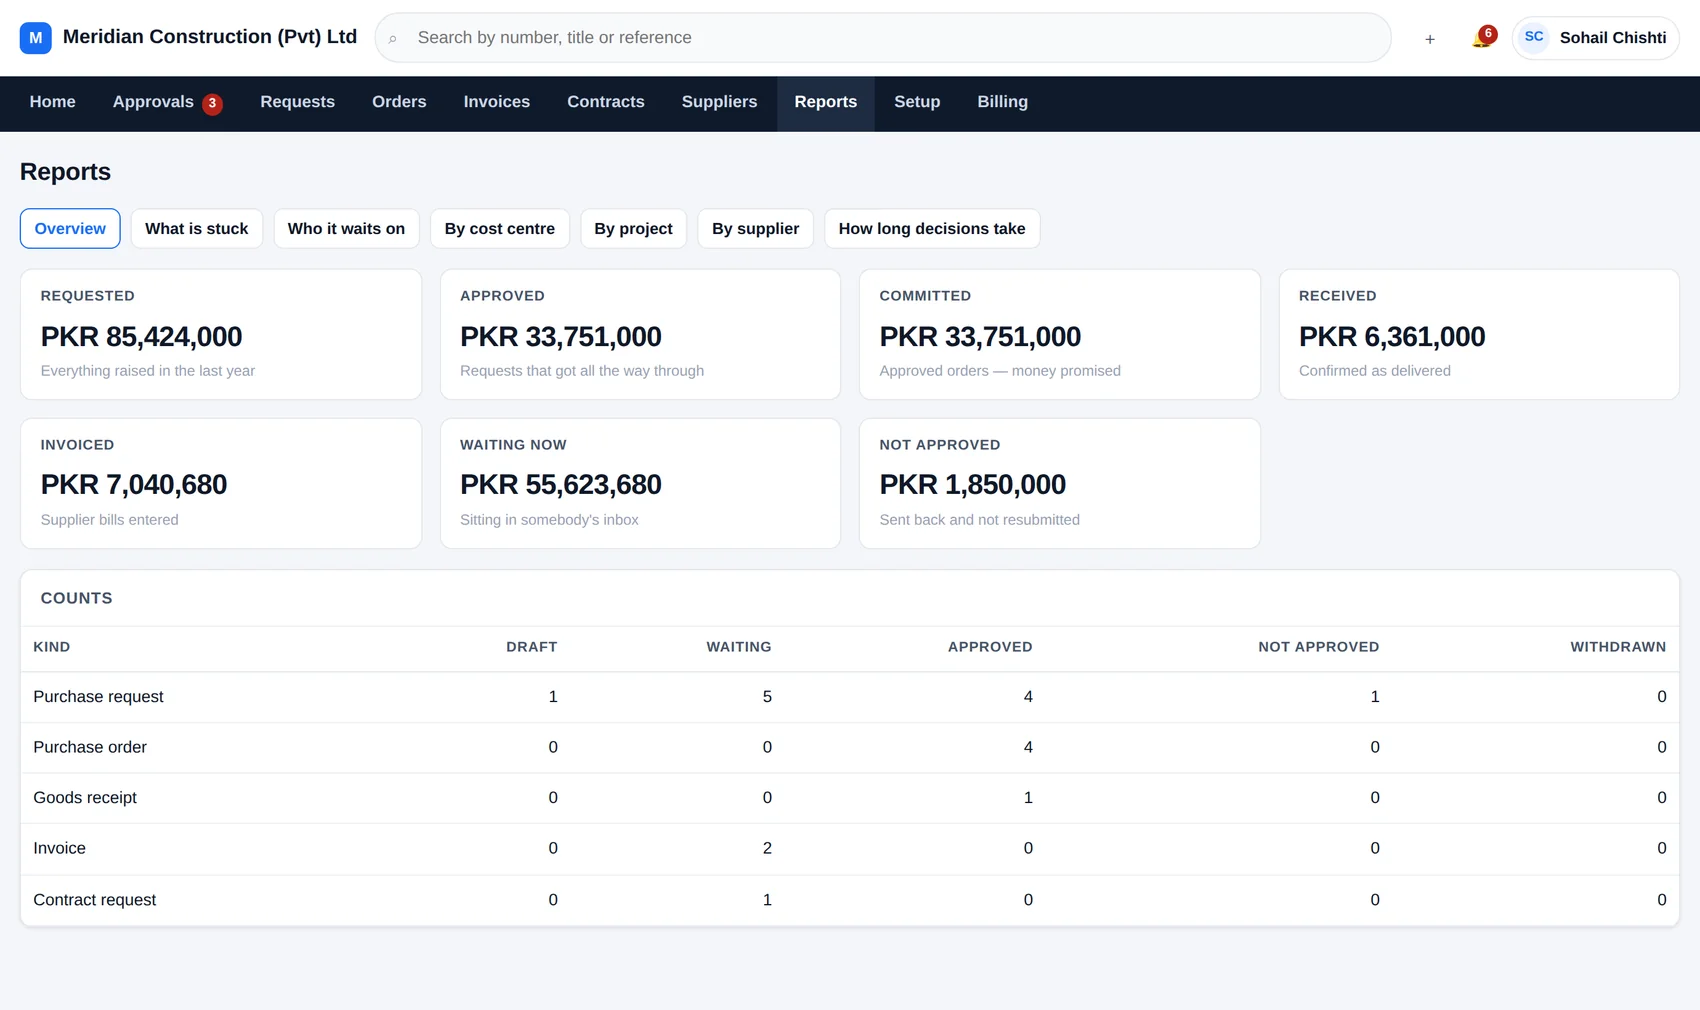The width and height of the screenshot is (1700, 1010).
Task: Click the Contract request row label
Action: tap(95, 900)
